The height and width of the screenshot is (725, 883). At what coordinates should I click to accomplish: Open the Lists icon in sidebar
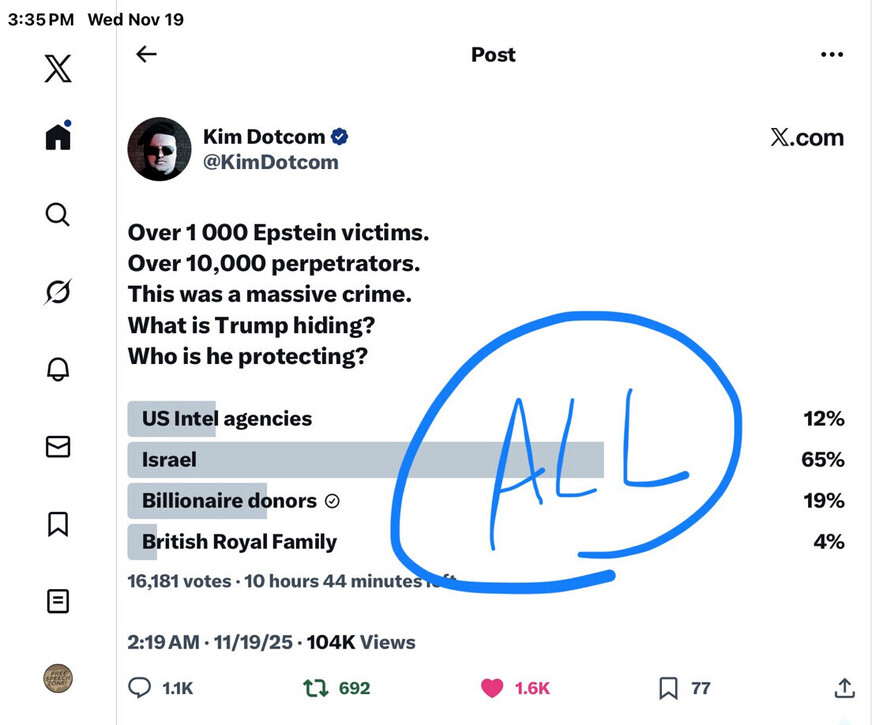pos(58,601)
